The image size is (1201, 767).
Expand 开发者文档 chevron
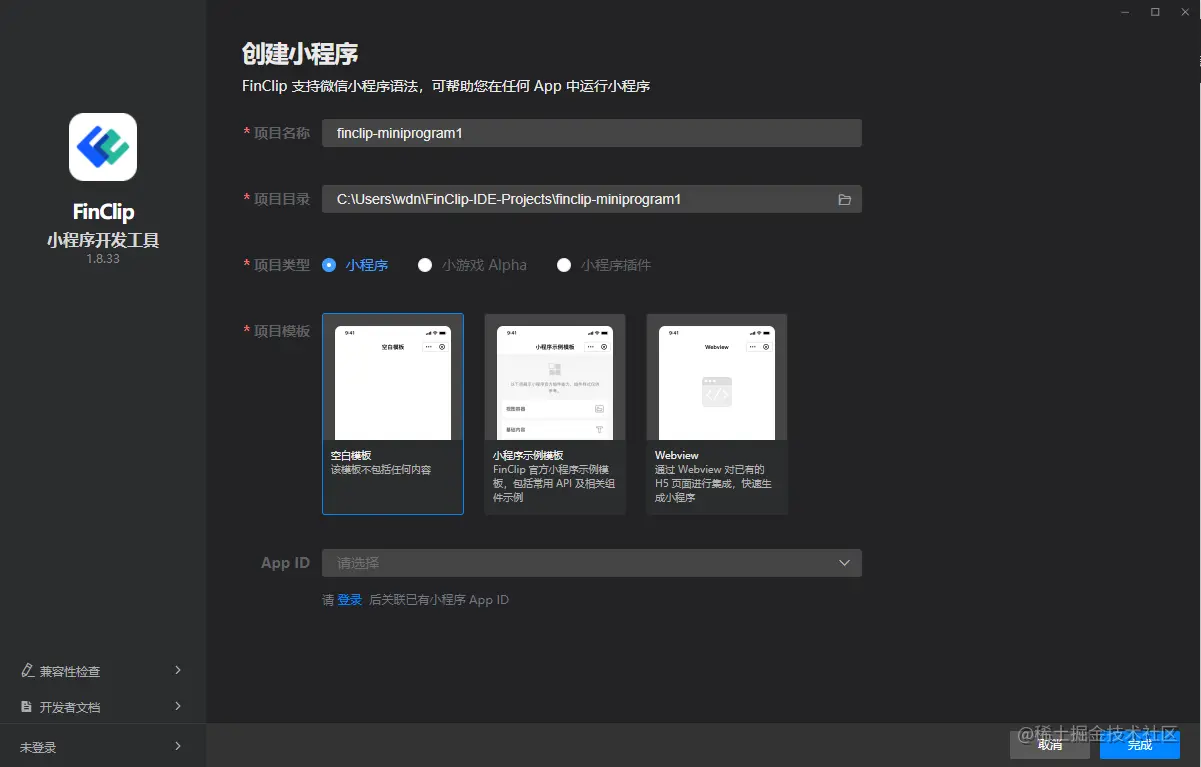point(178,706)
